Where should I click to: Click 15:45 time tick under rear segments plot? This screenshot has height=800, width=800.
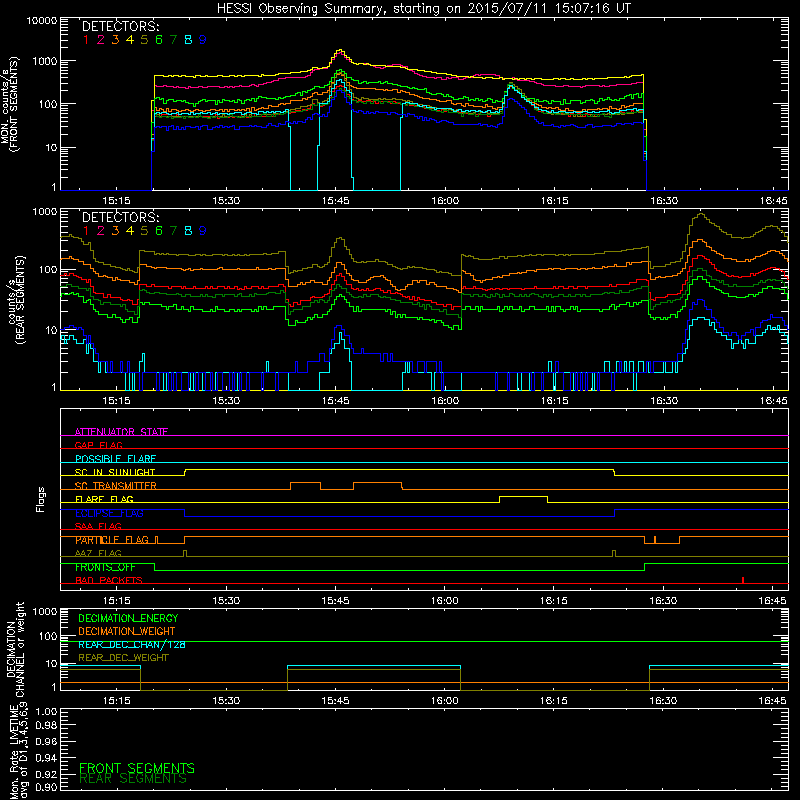point(335,401)
